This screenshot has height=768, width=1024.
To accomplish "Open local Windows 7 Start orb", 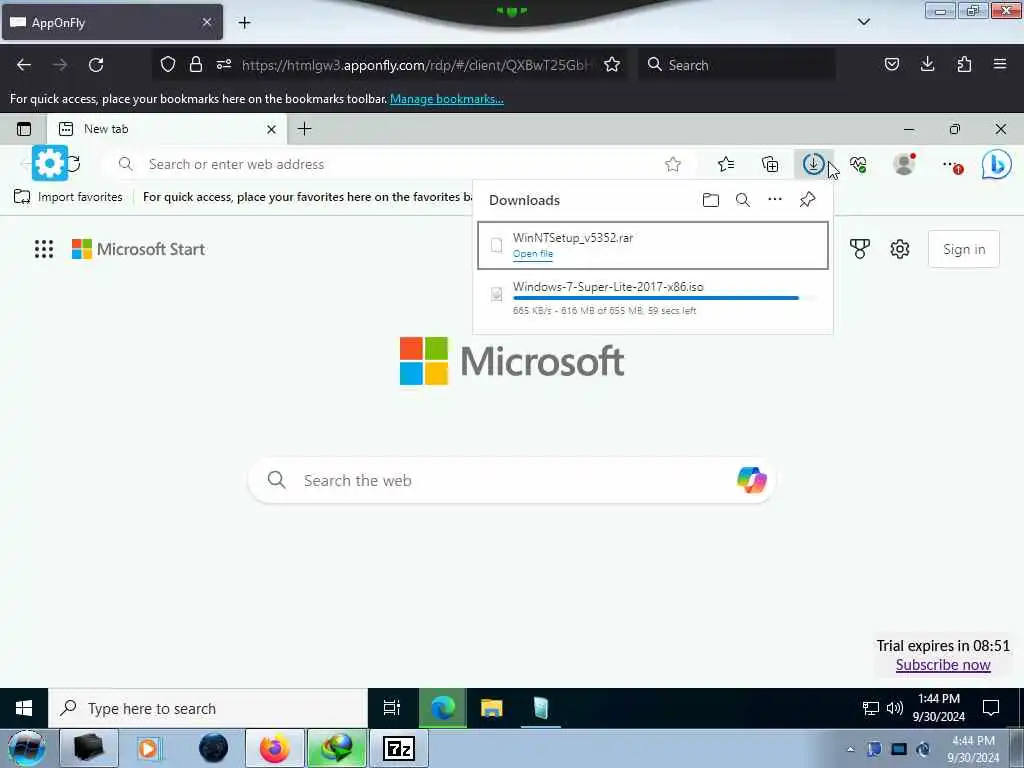I will pos(26,748).
